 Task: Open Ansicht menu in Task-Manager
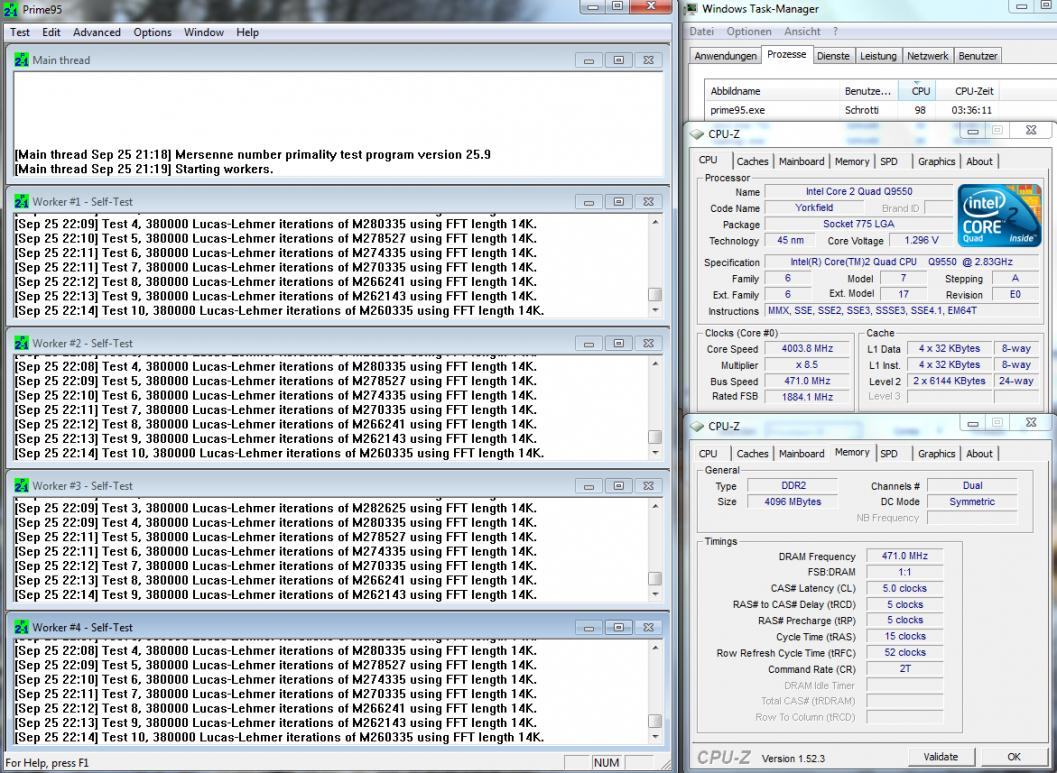point(802,32)
